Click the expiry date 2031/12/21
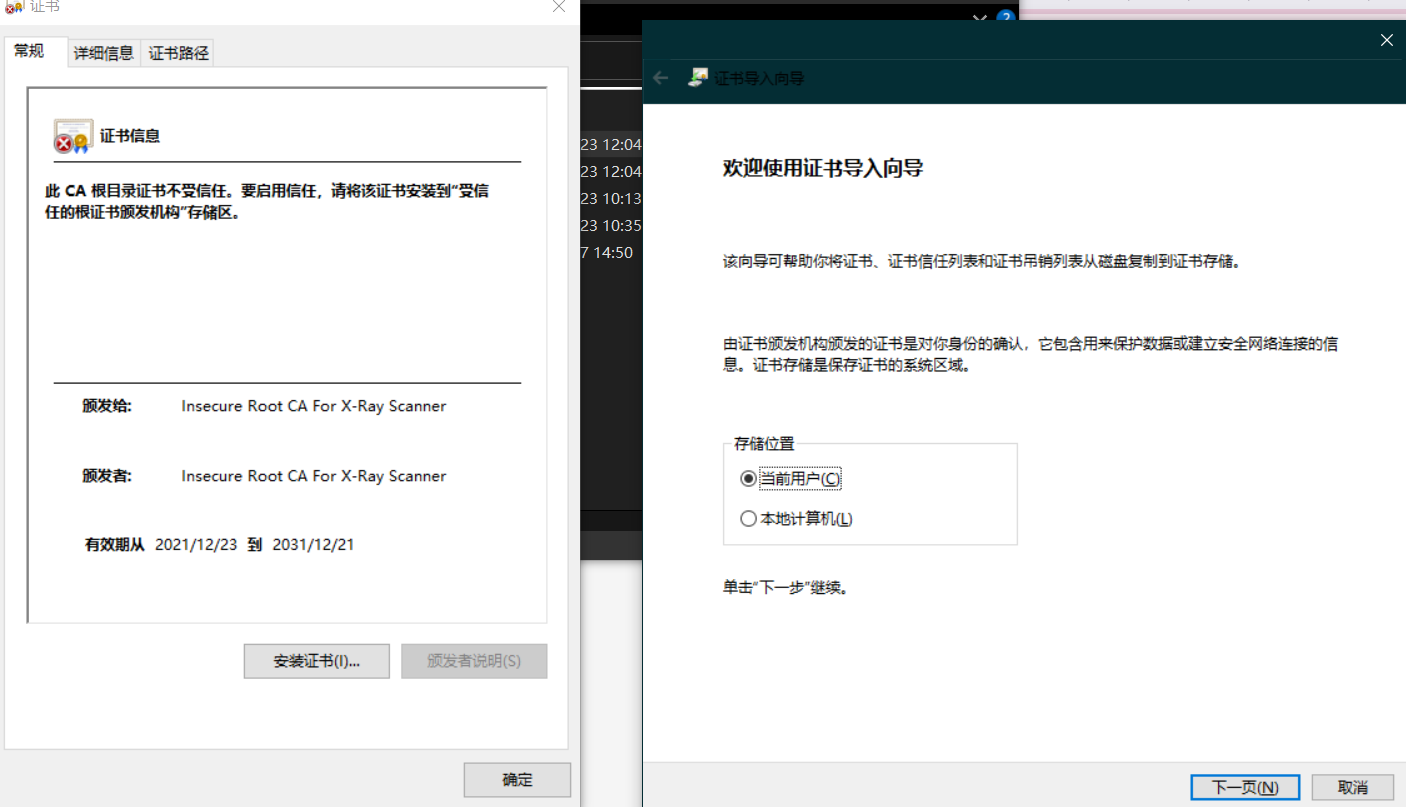The image size is (1406, 807). [313, 545]
